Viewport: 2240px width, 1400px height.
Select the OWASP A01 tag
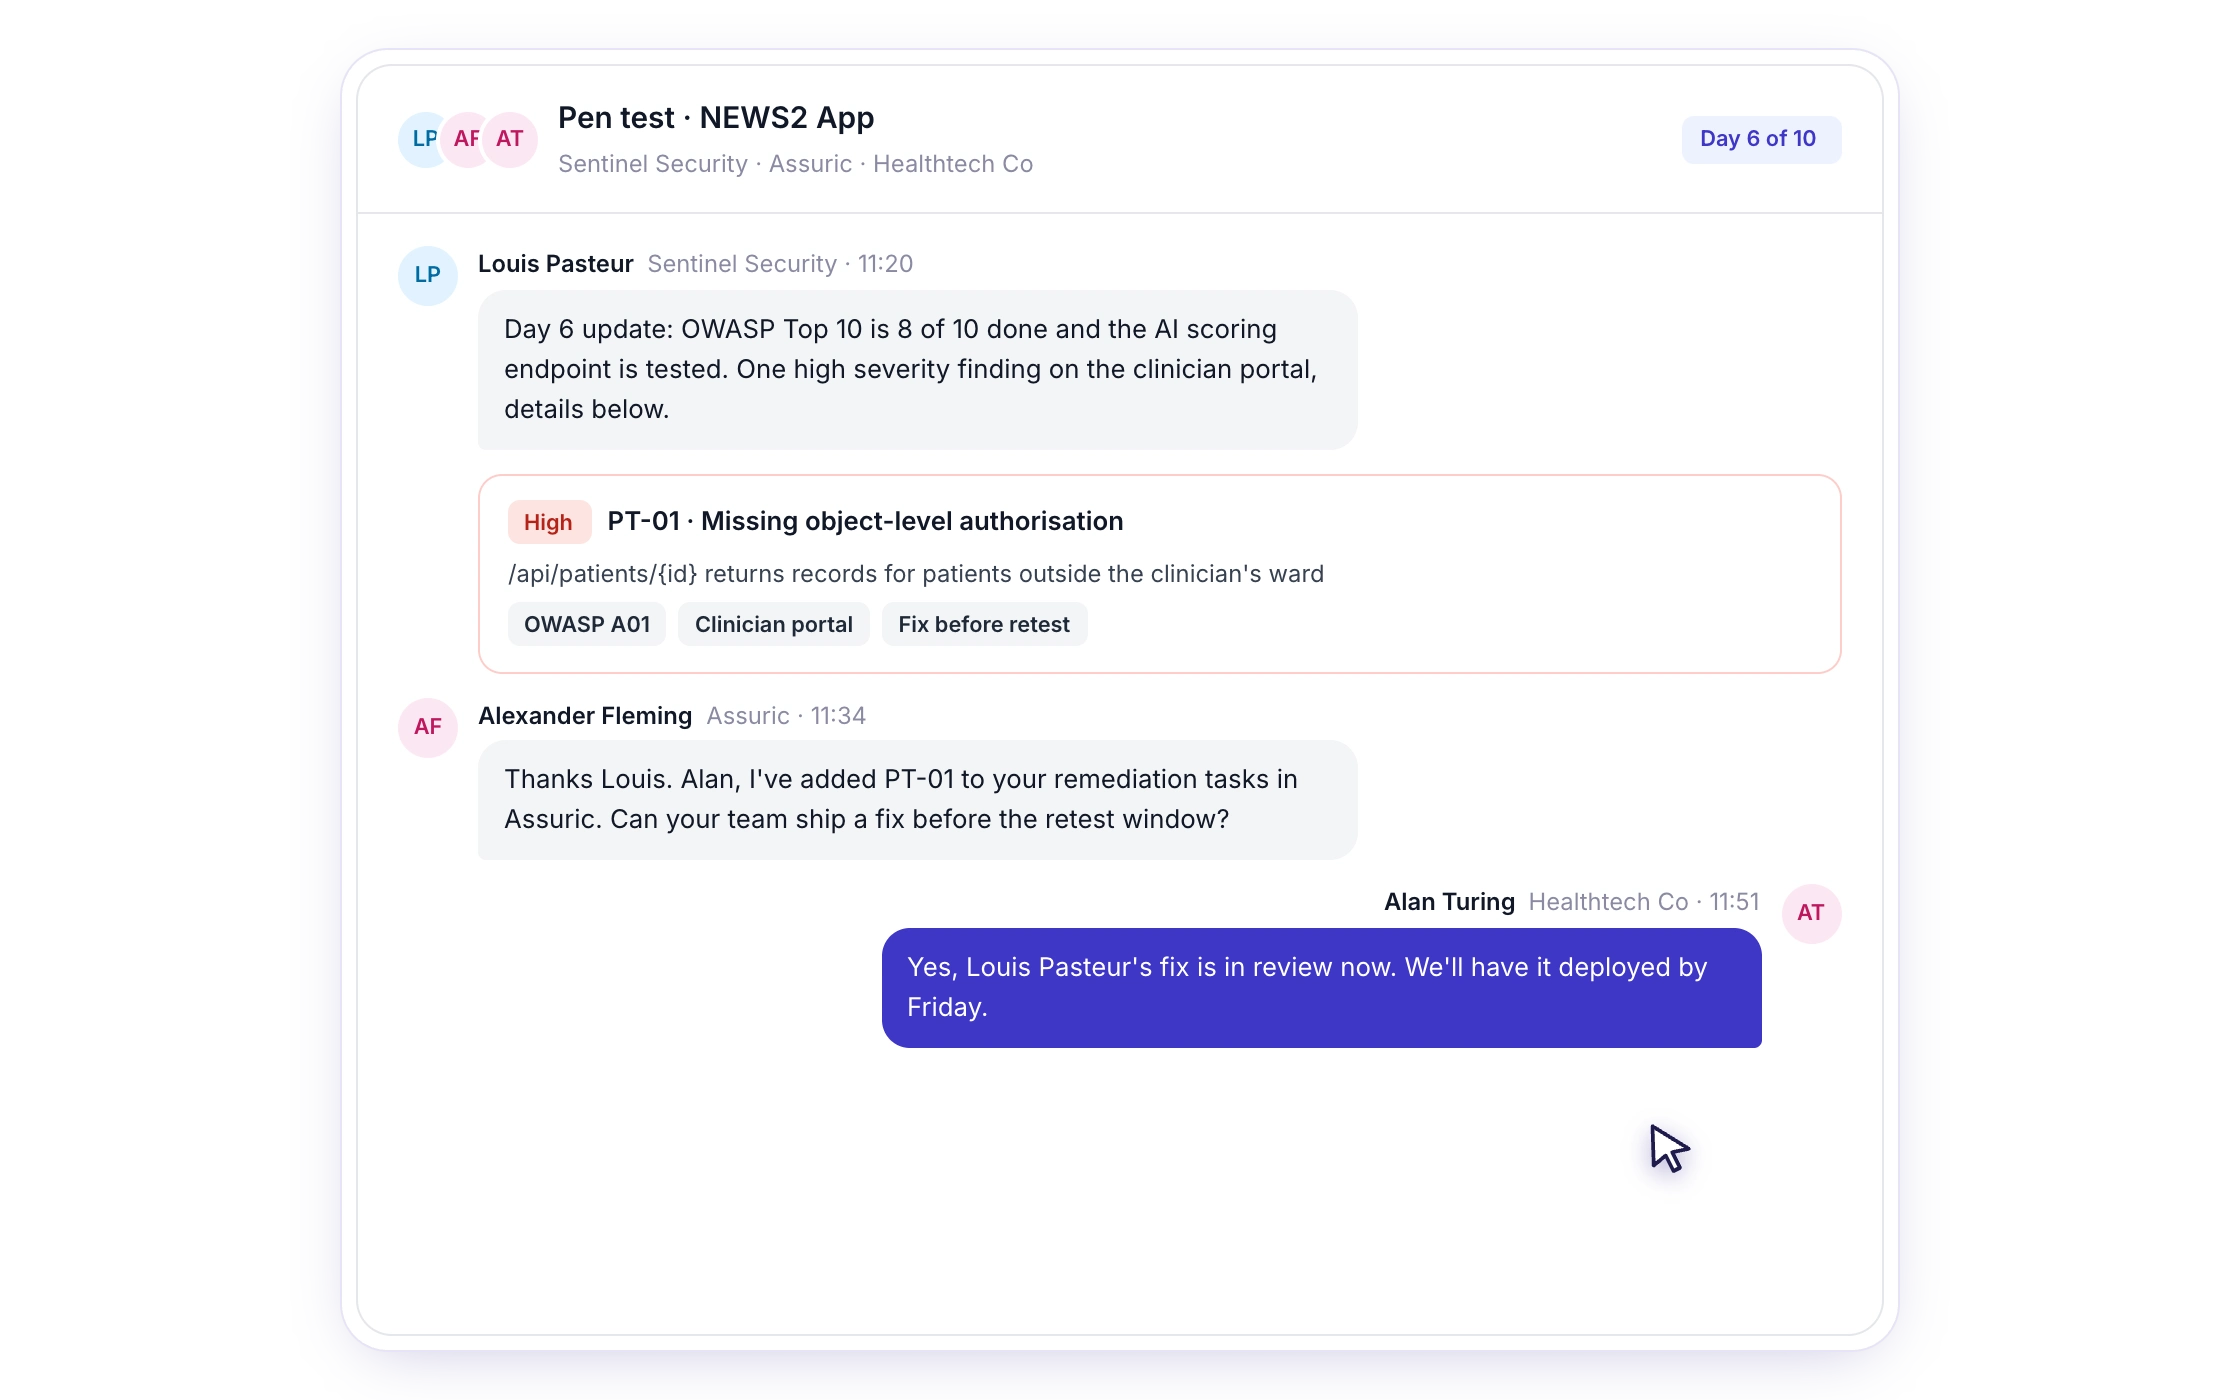pos(587,624)
